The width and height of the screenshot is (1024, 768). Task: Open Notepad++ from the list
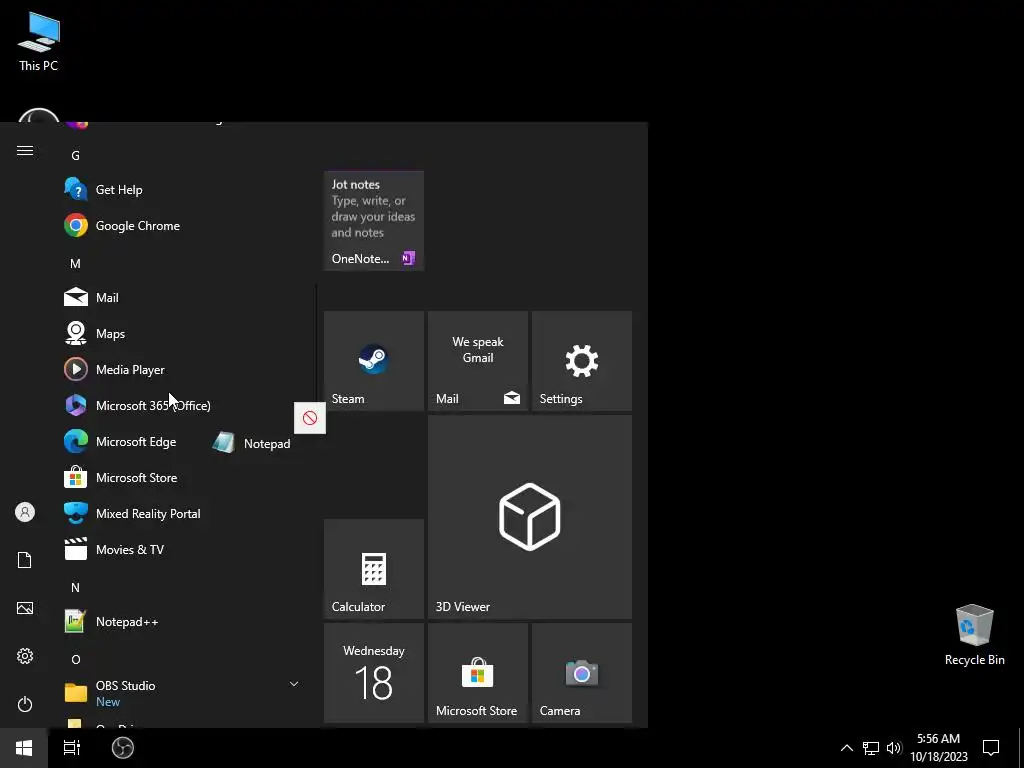183,621
